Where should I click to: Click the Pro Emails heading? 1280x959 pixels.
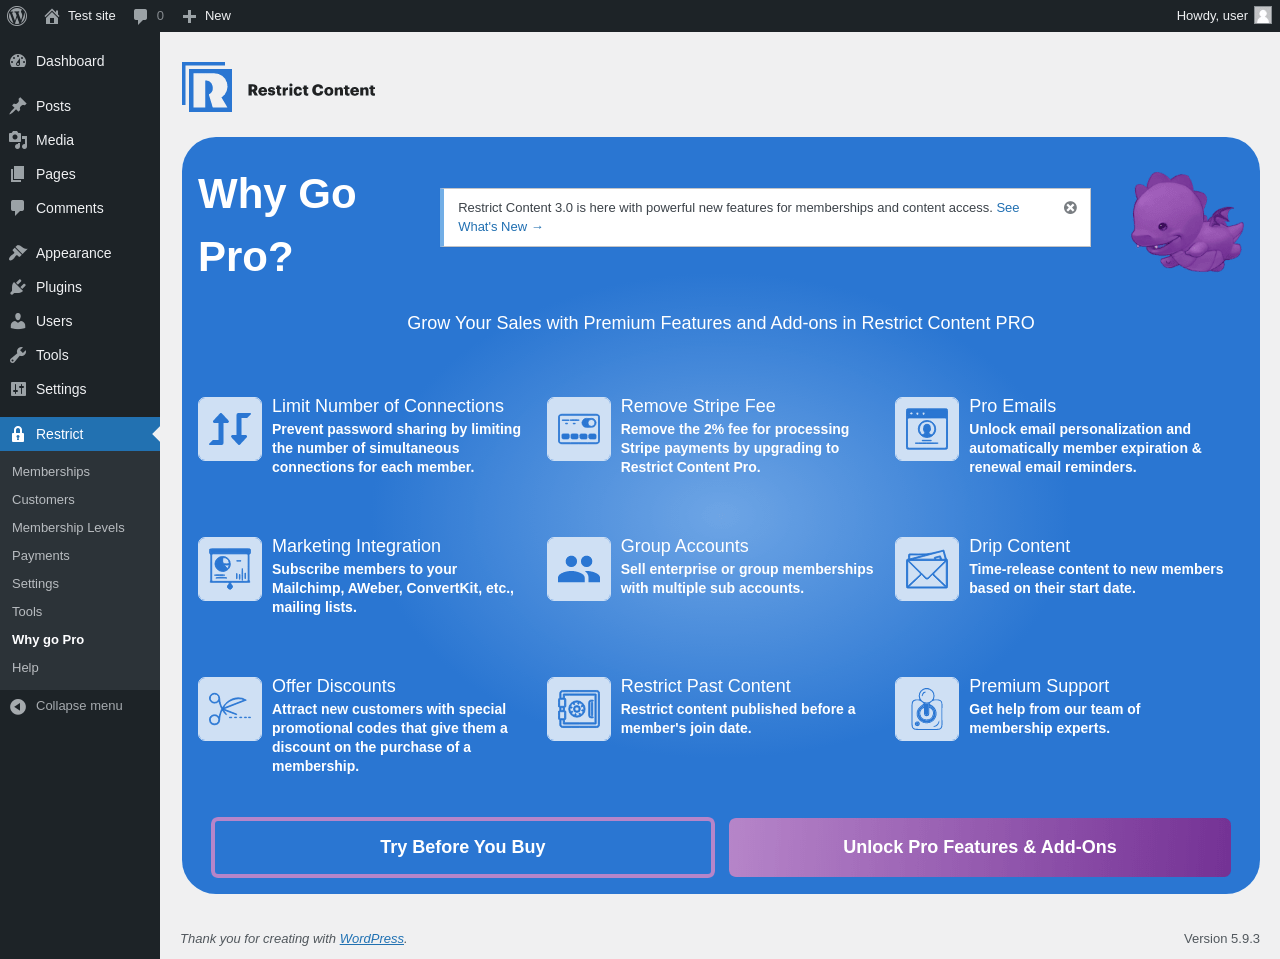coord(1012,406)
